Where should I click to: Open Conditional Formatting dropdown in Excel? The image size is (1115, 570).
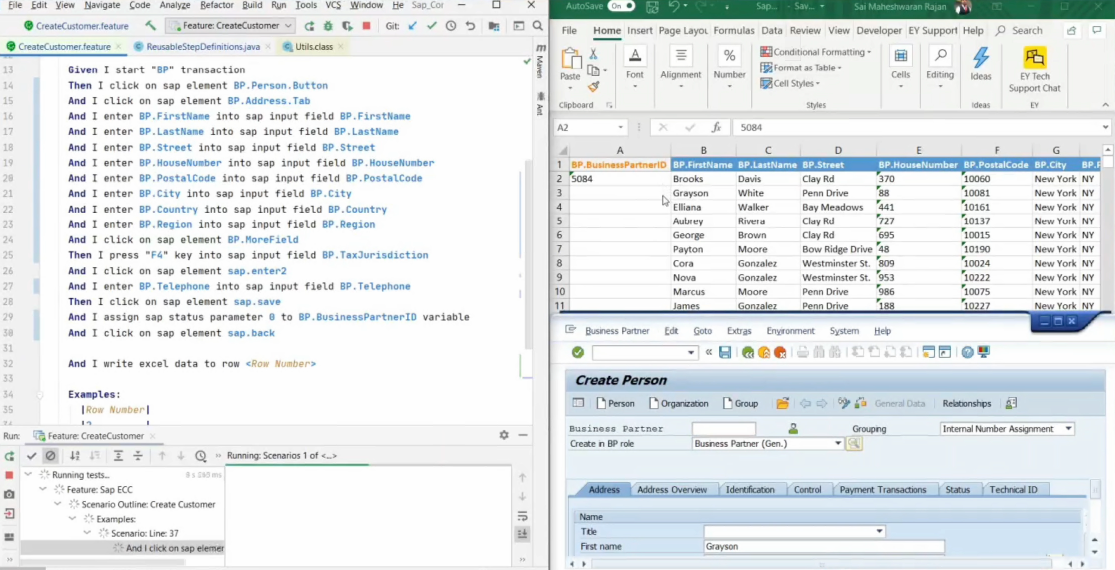click(x=816, y=52)
